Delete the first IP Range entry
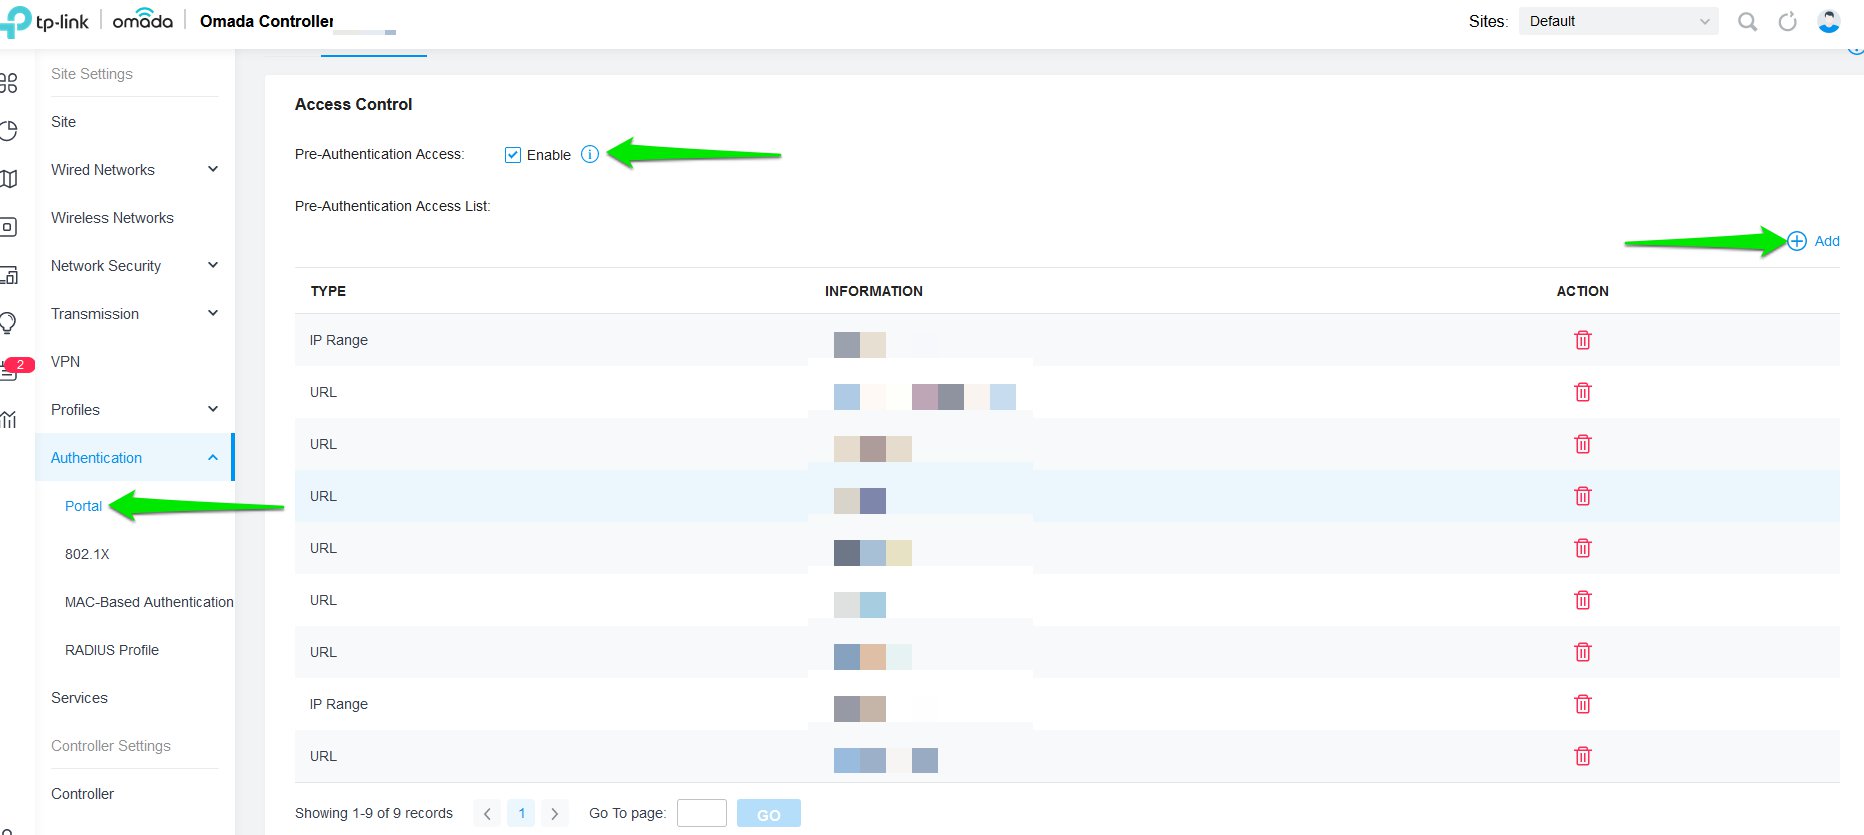Screen dimensions: 1864x835 tap(1582, 340)
